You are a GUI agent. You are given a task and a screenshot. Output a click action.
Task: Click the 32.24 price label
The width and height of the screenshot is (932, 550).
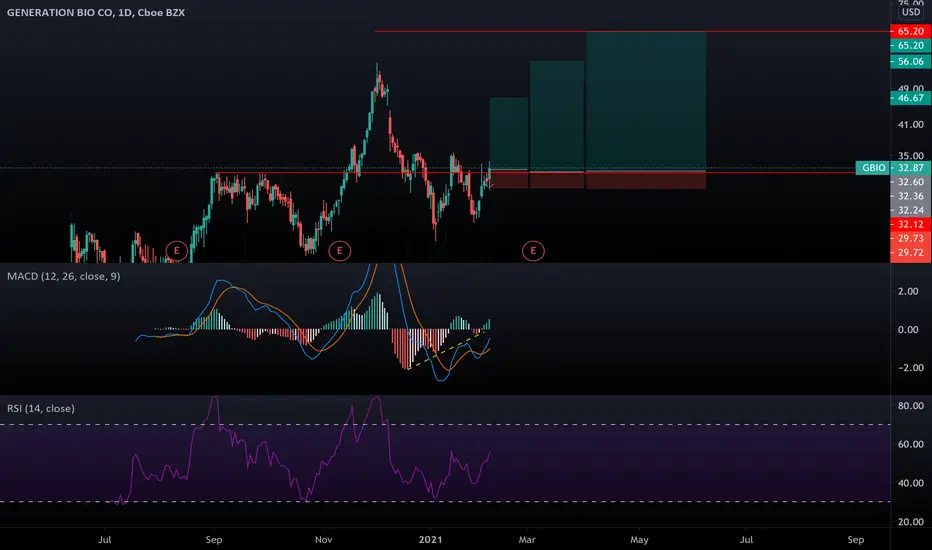(911, 210)
